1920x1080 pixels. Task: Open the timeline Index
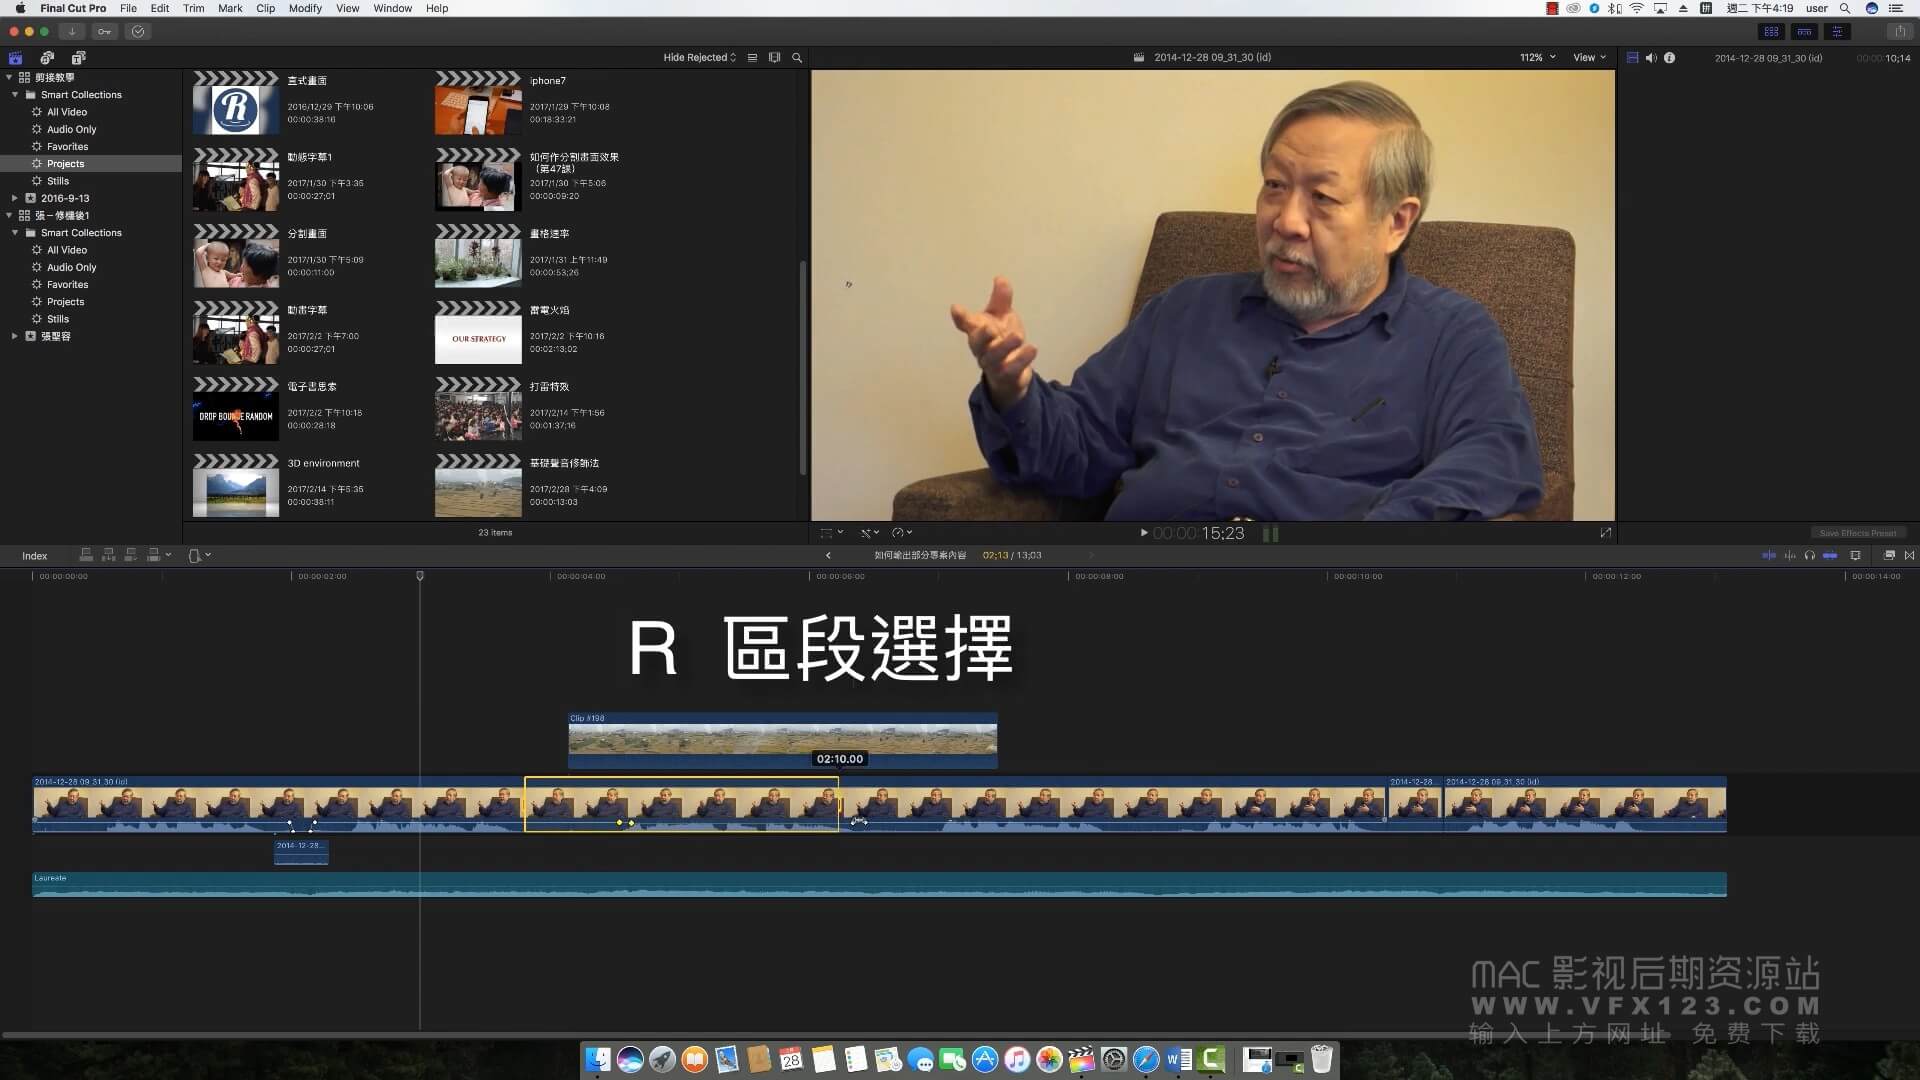(35, 555)
